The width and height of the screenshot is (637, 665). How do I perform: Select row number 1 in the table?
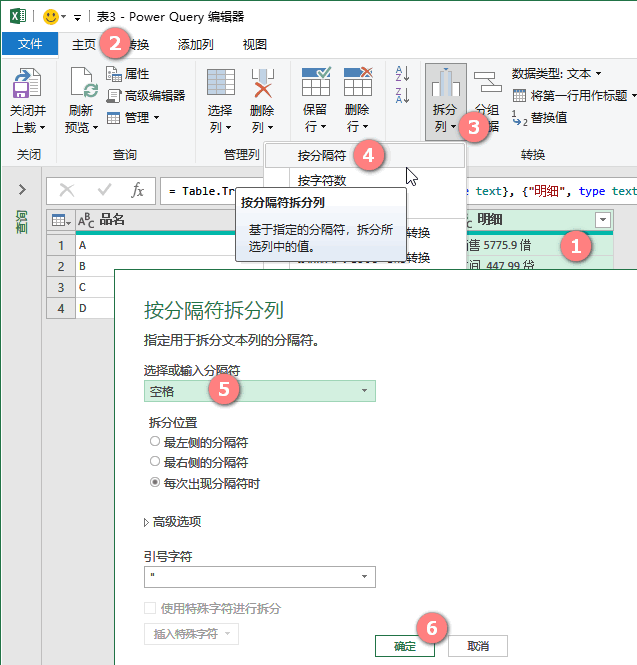click(x=61, y=245)
